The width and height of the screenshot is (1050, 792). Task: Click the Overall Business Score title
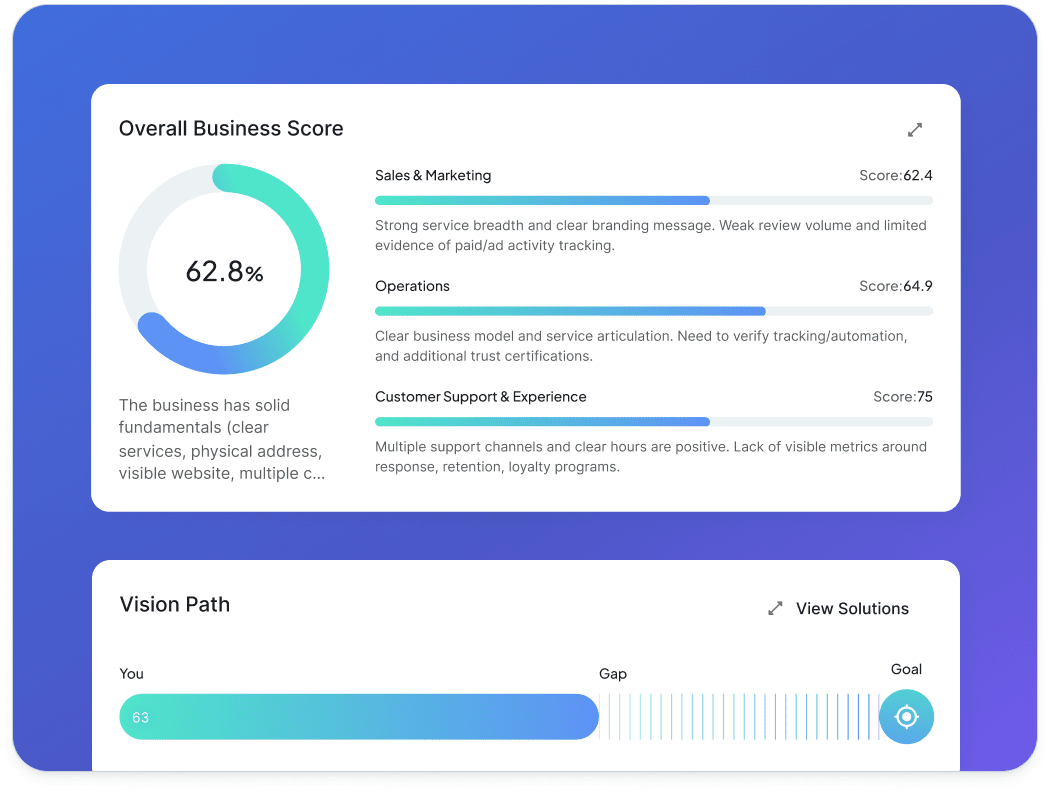[231, 128]
